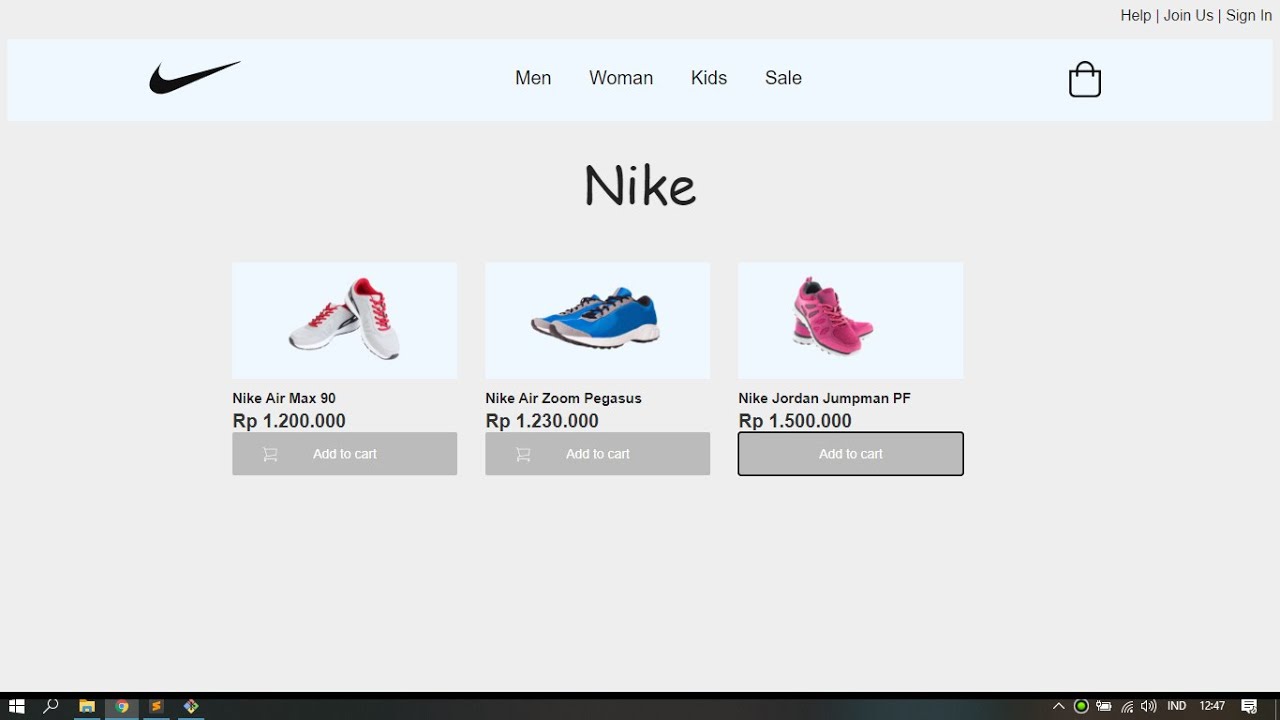Viewport: 1280px width, 720px height.
Task: Switch to Chrome in taskbar
Action: click(122, 706)
